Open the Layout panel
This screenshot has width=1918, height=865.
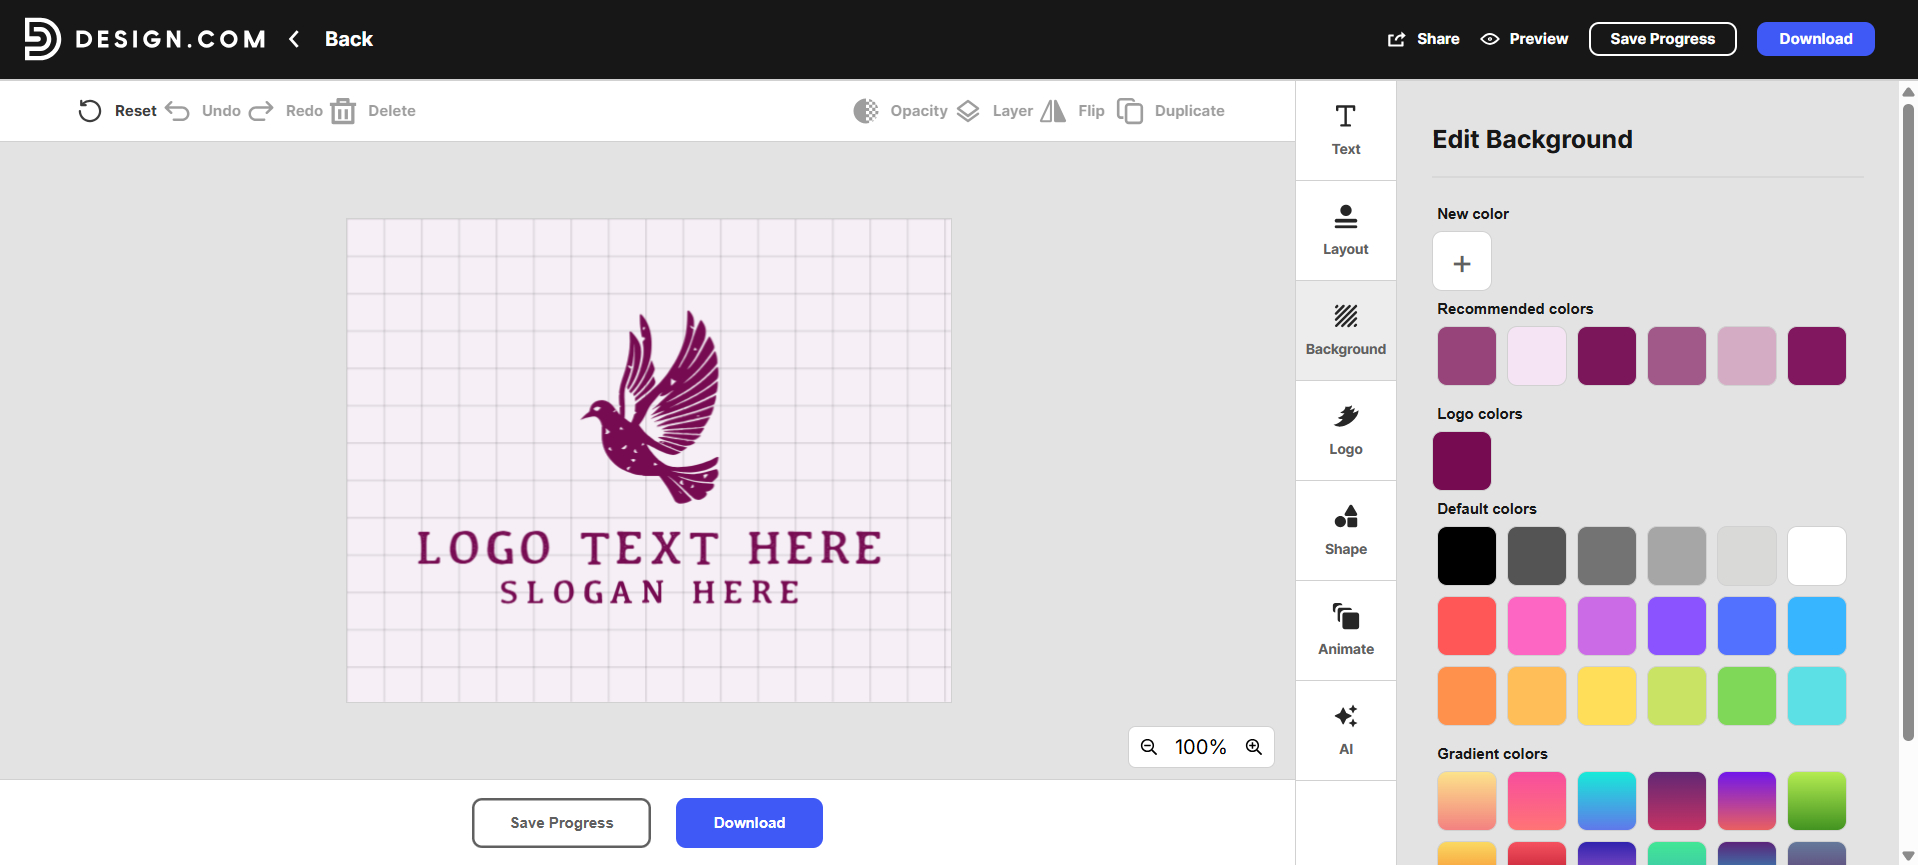tap(1346, 231)
